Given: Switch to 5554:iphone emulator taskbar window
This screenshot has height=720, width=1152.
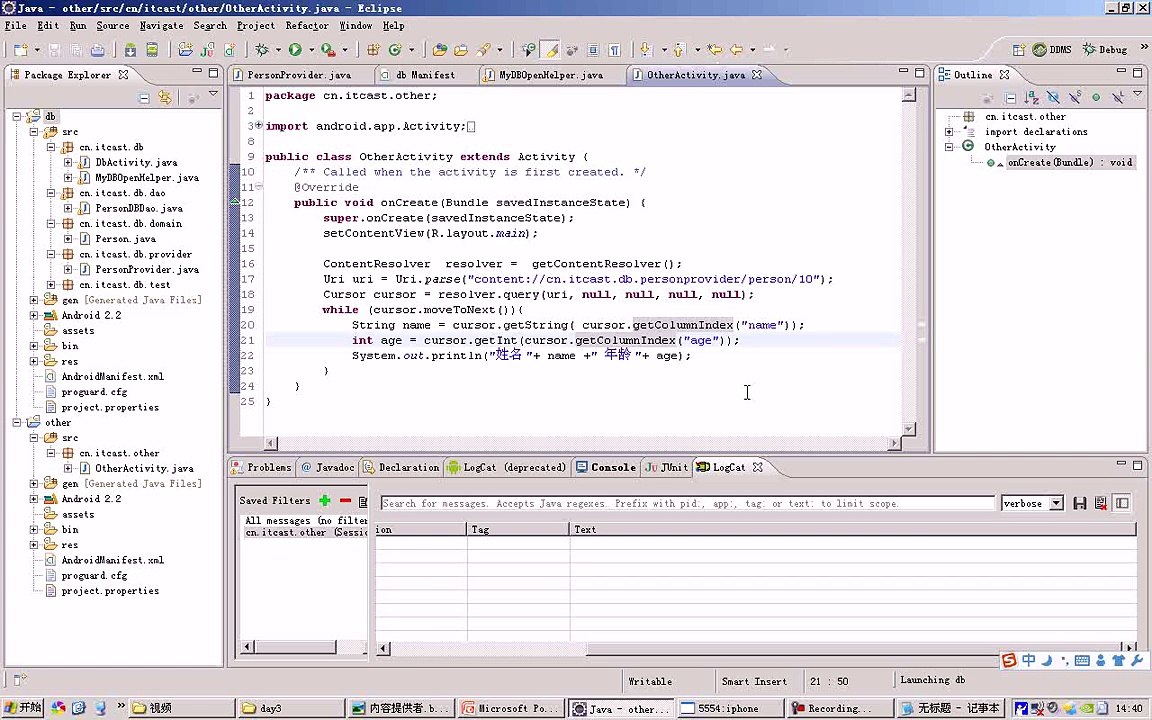Looking at the screenshot, I should pyautogui.click(x=729, y=708).
